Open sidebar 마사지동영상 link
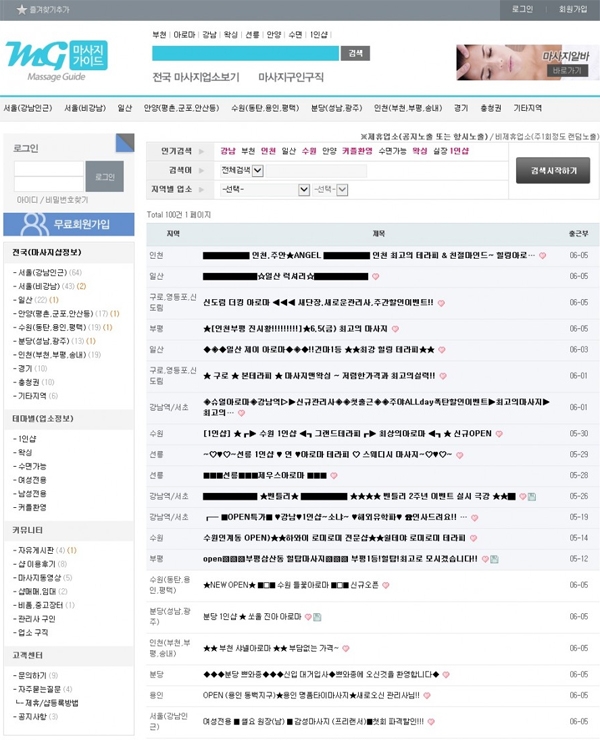The height and width of the screenshot is (740, 600). pyautogui.click(x=39, y=578)
